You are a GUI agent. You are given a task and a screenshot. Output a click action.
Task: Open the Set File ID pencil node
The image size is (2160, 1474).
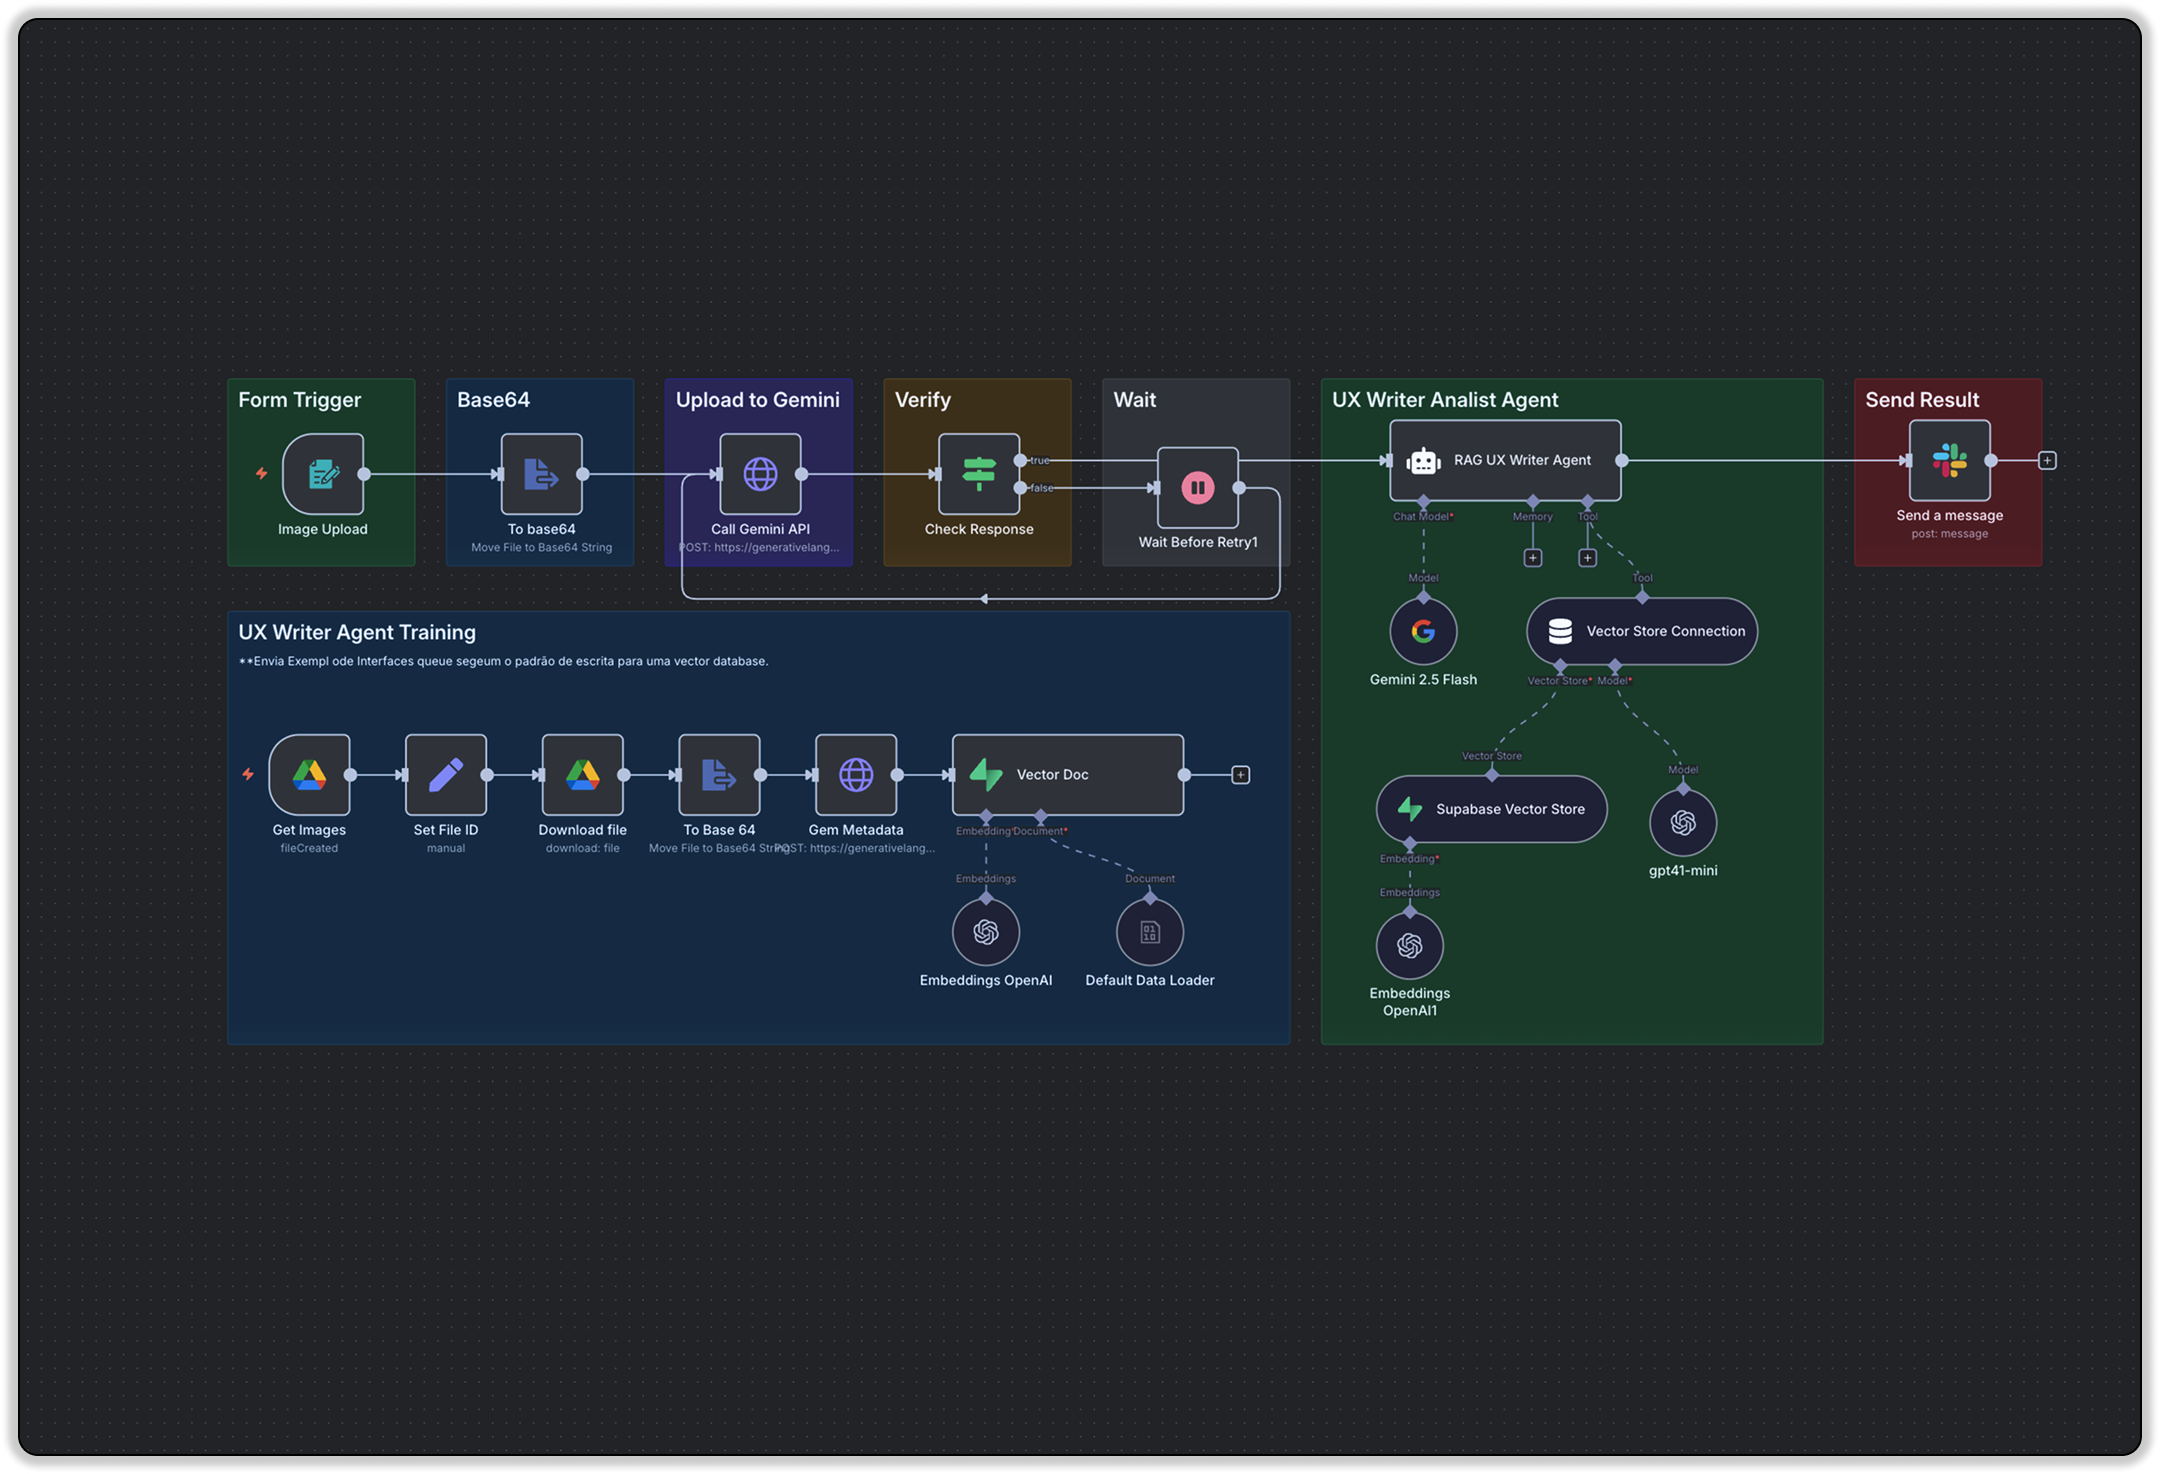pyautogui.click(x=446, y=775)
